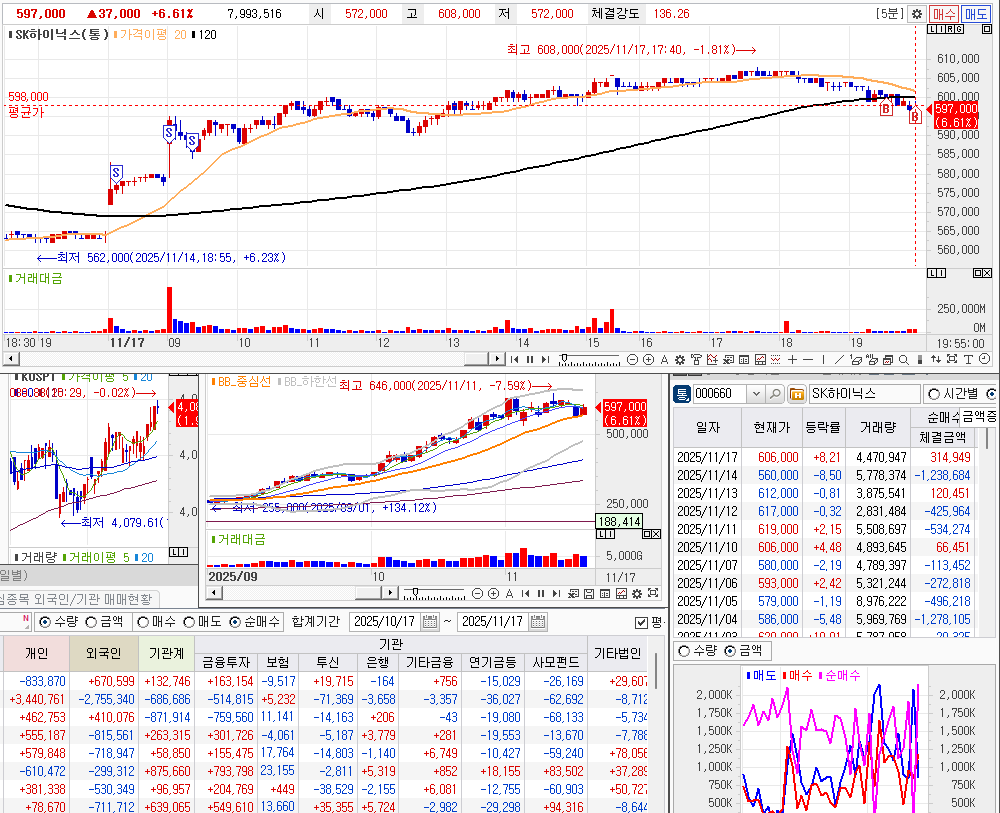Click stock search magnifier beside 000660

[775, 394]
